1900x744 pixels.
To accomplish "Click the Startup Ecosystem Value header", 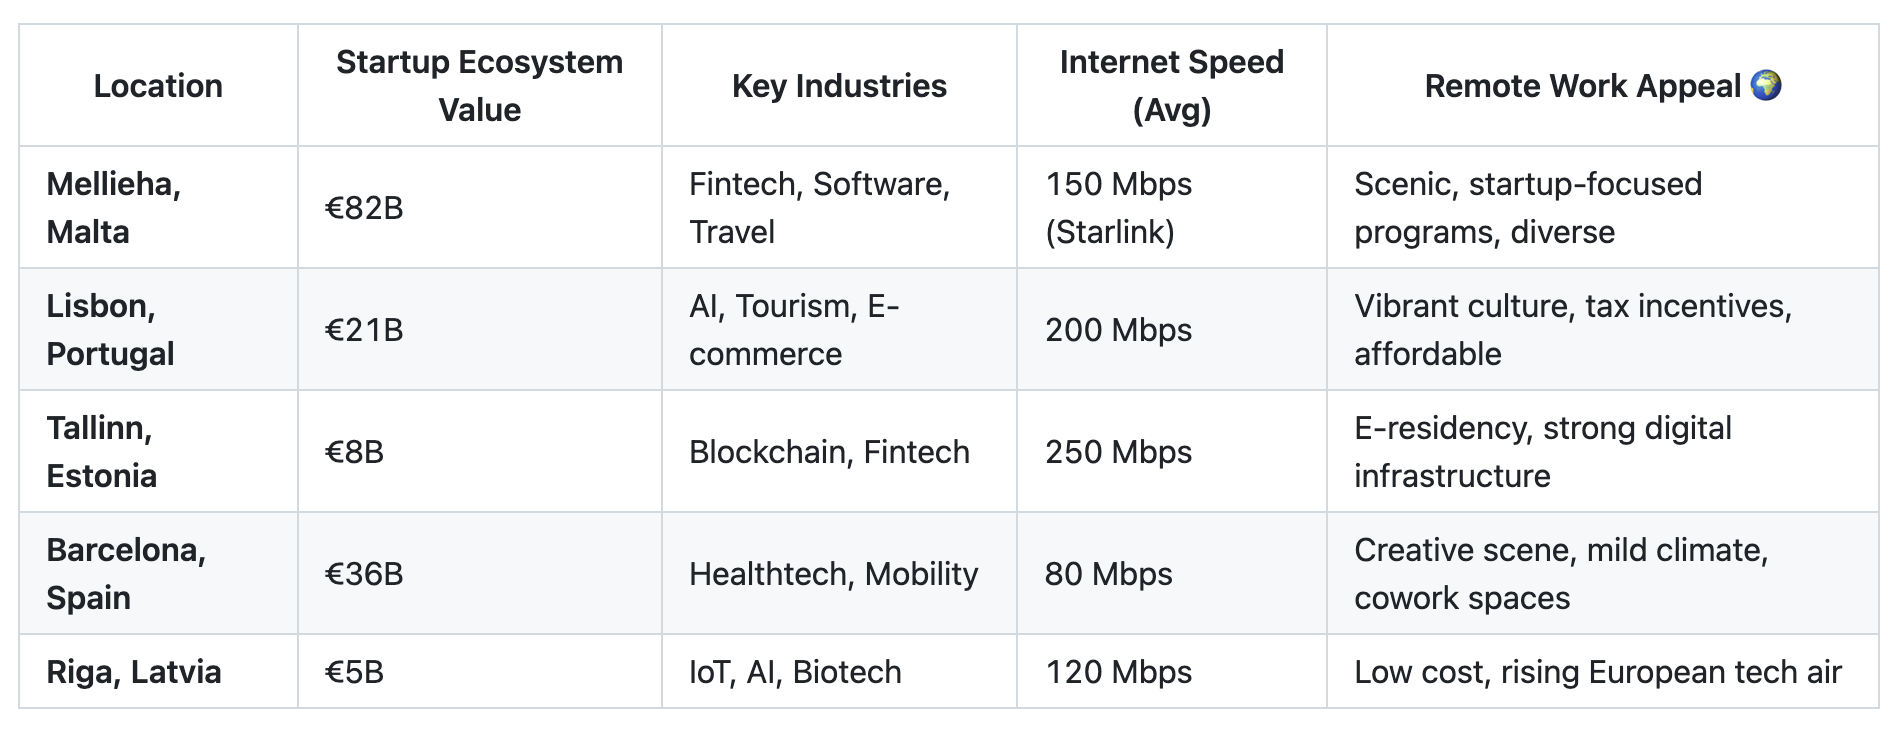I will [x=480, y=86].
